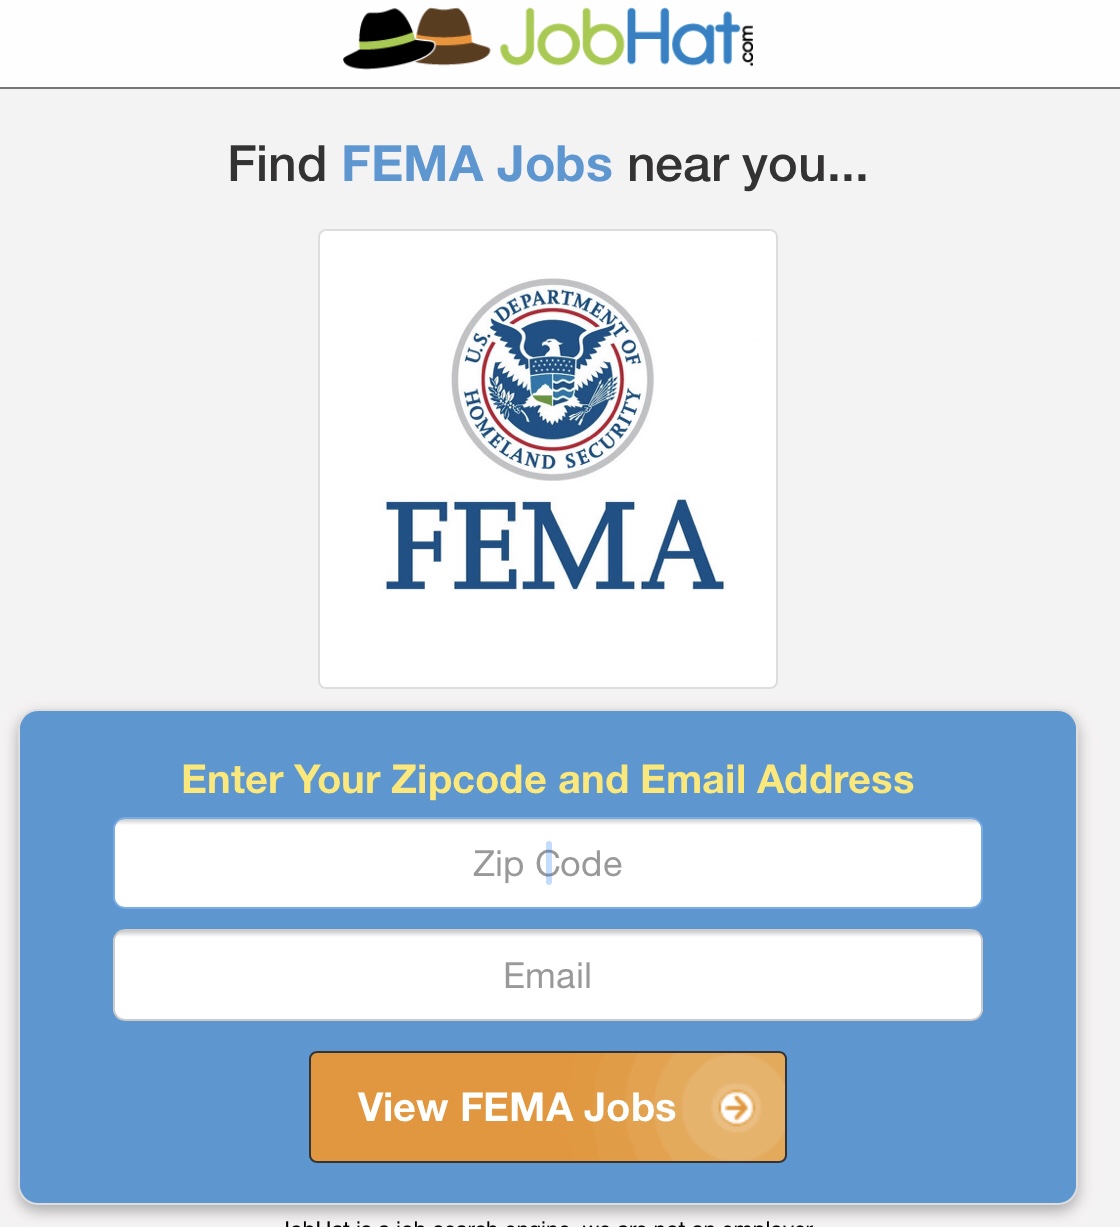Click the word "Find" in the headline
The width and height of the screenshot is (1120, 1227).
pos(277,164)
